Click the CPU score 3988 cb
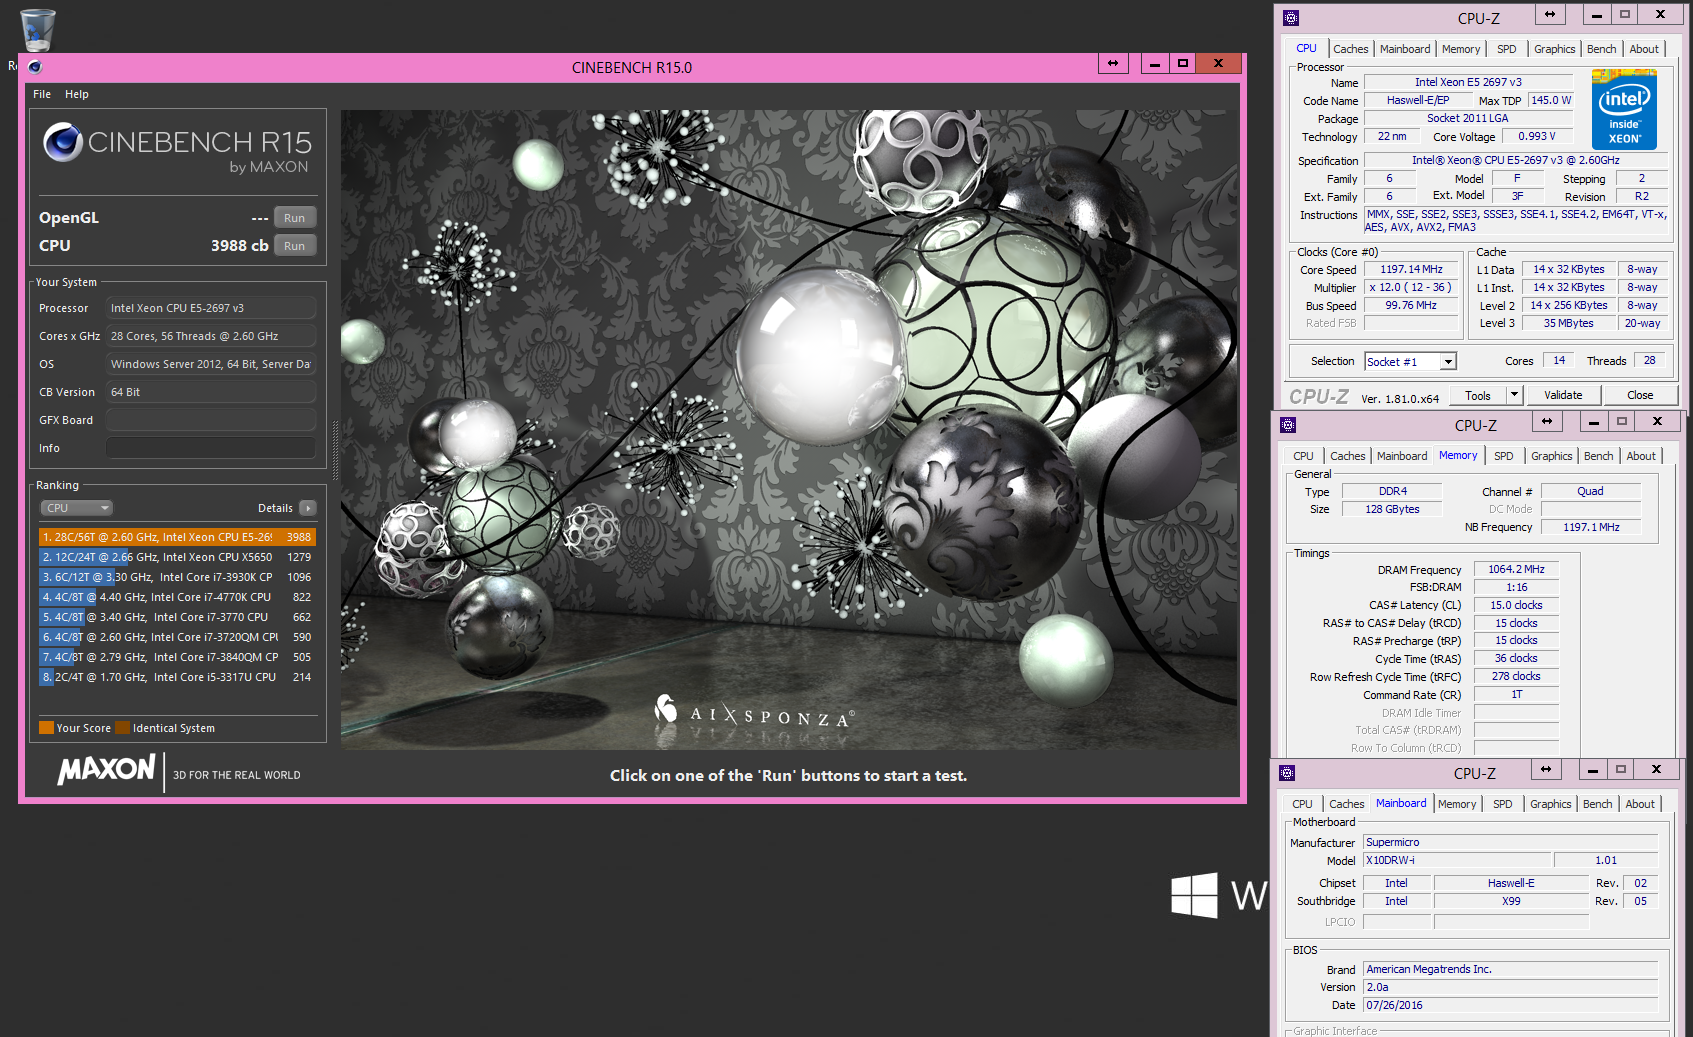The width and height of the screenshot is (1693, 1037). point(239,246)
